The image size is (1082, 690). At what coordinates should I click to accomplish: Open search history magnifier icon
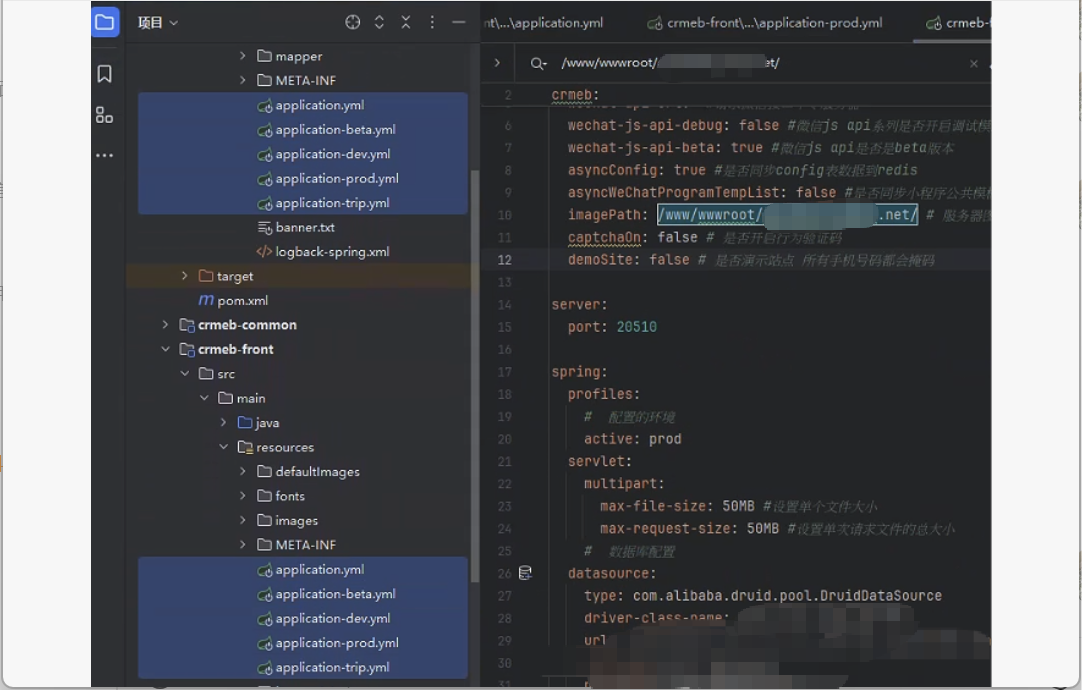[x=538, y=63]
